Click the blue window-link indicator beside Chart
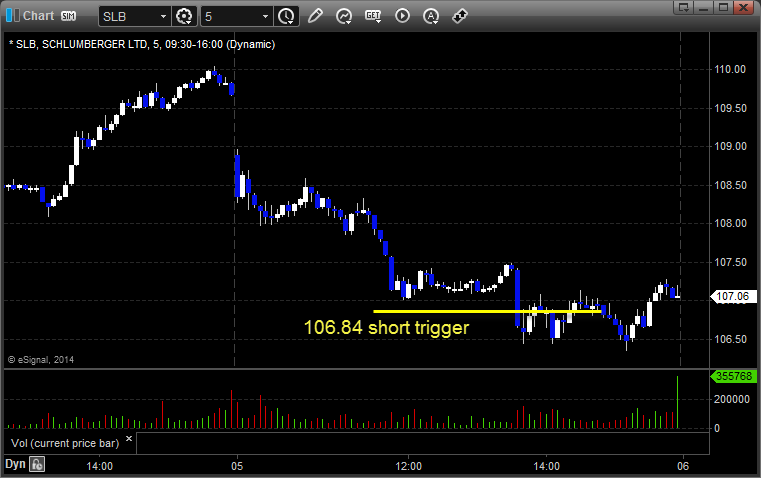The width and height of the screenshot is (761, 478). (x=12, y=16)
